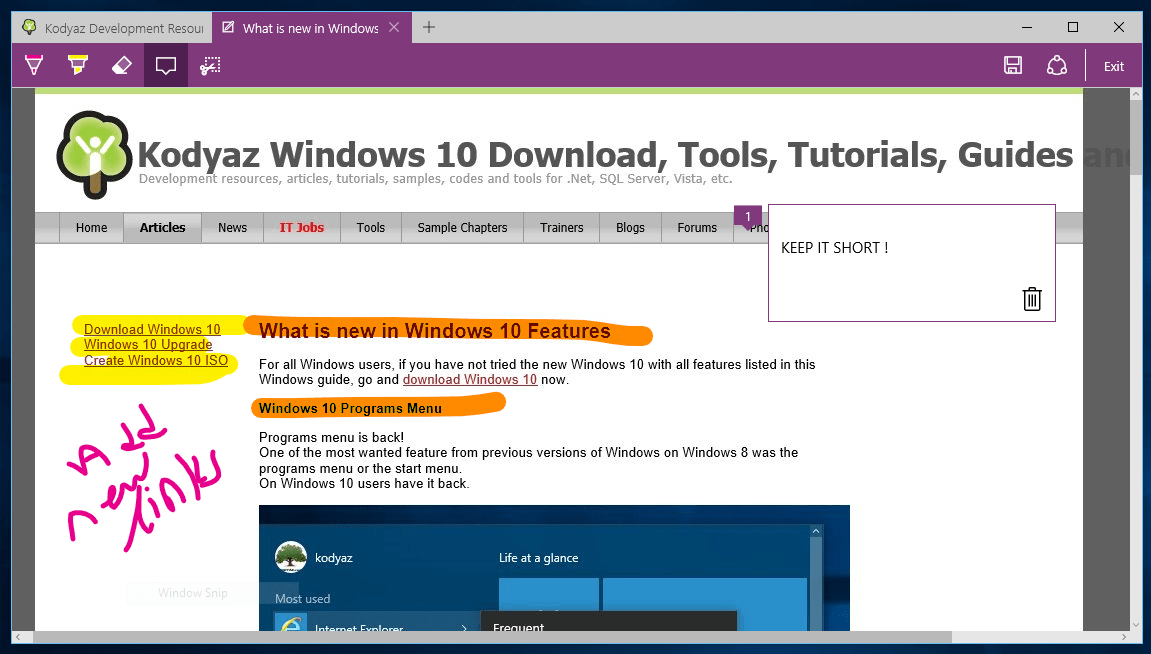The height and width of the screenshot is (654, 1151).
Task: Close the What is new in Windows tab
Action: point(394,27)
